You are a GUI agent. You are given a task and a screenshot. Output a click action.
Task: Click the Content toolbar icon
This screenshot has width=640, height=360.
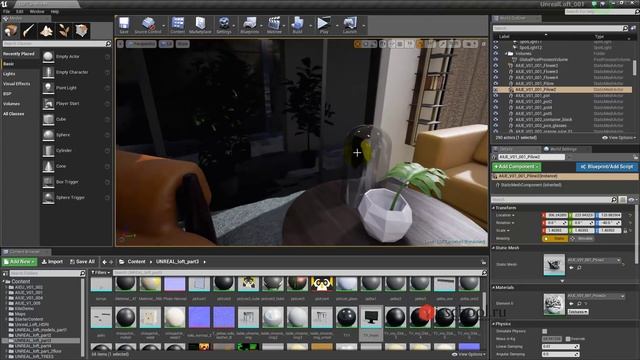178,24
